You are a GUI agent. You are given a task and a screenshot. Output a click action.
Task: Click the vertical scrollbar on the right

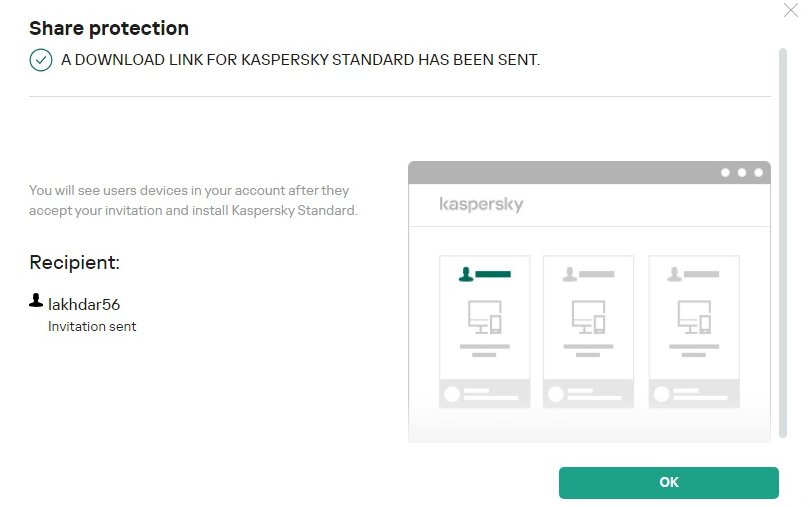tap(783, 240)
